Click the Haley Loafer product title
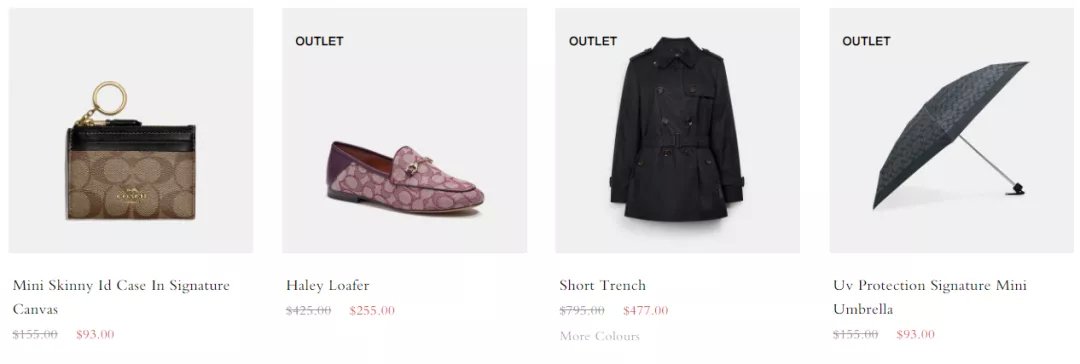 328,285
